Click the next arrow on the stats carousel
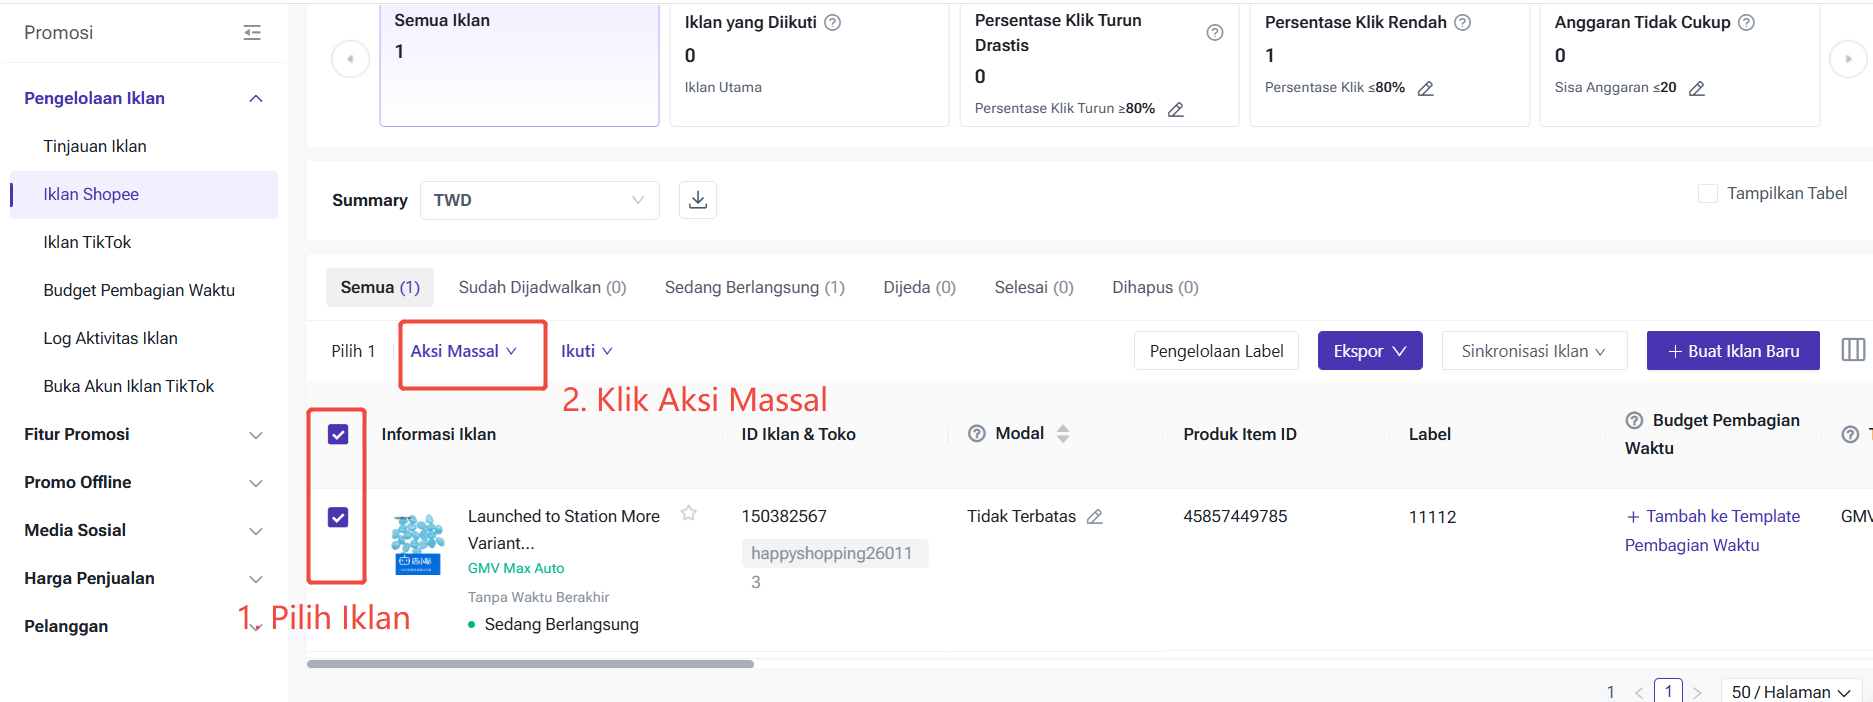 (1848, 59)
